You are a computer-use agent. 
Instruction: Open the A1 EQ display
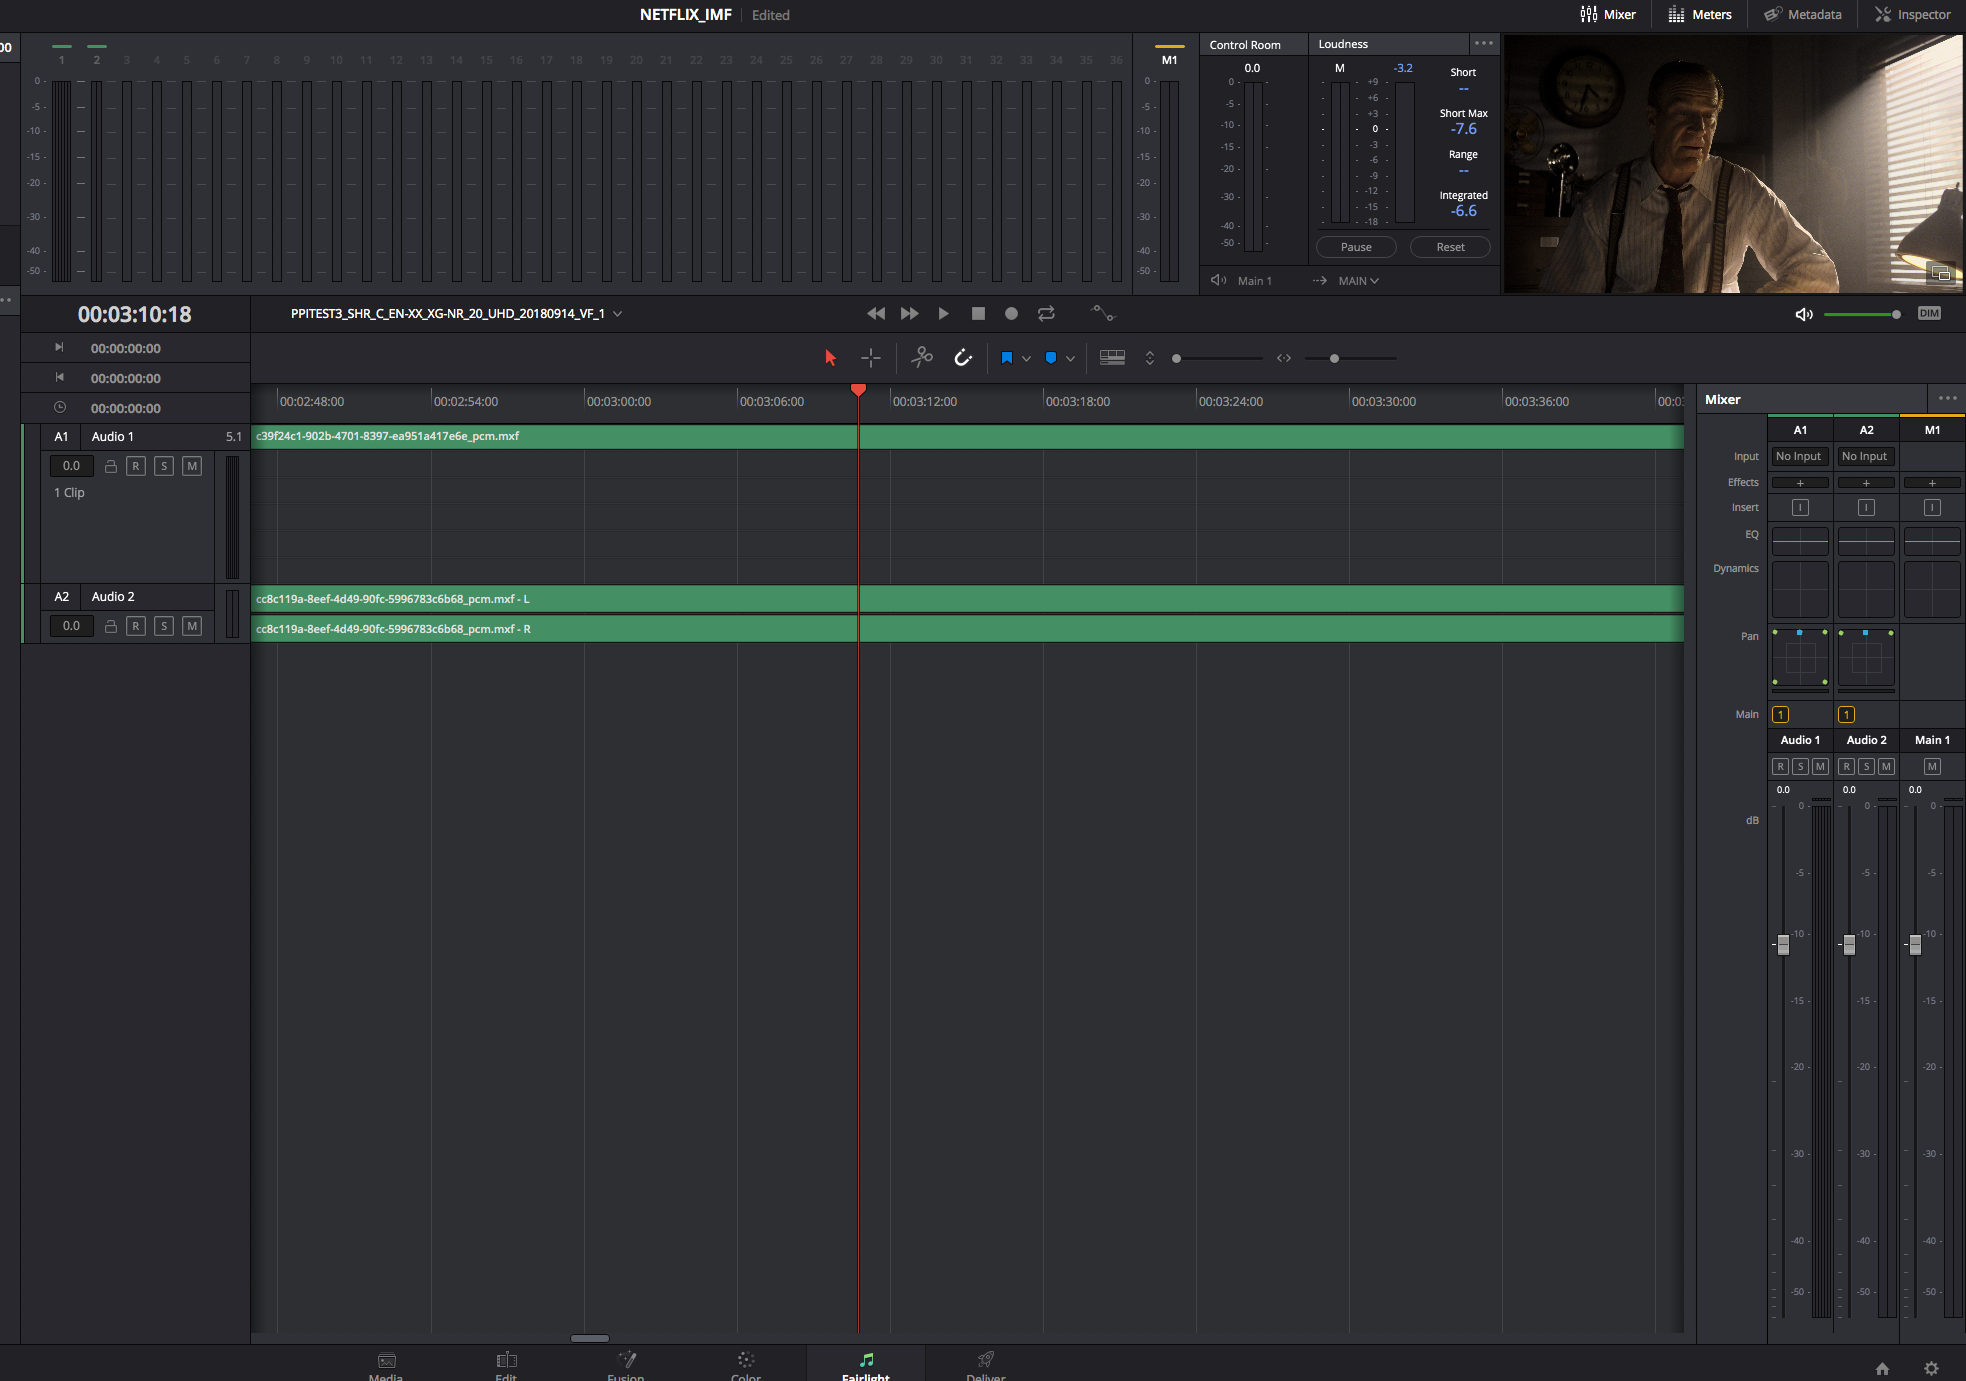tap(1800, 541)
